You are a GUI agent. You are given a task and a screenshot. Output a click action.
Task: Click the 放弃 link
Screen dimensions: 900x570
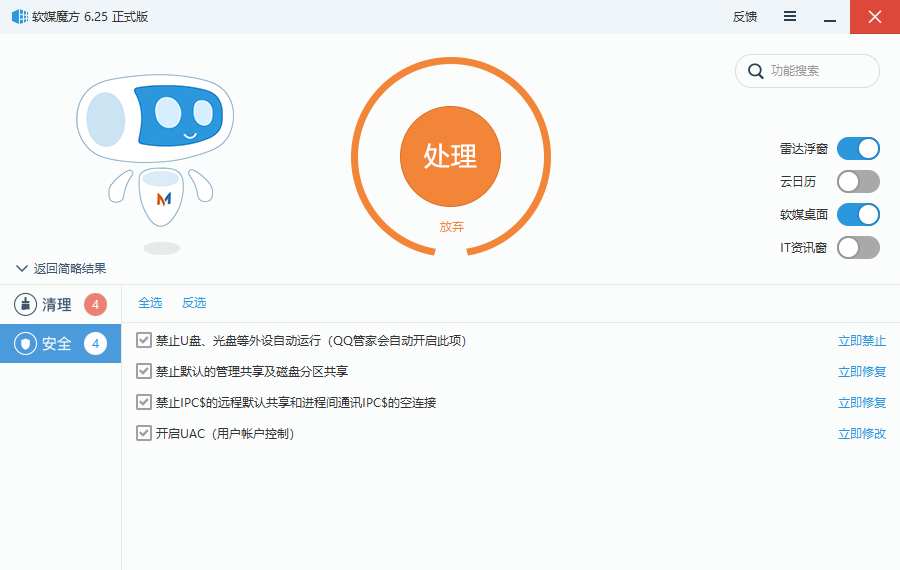(x=452, y=227)
